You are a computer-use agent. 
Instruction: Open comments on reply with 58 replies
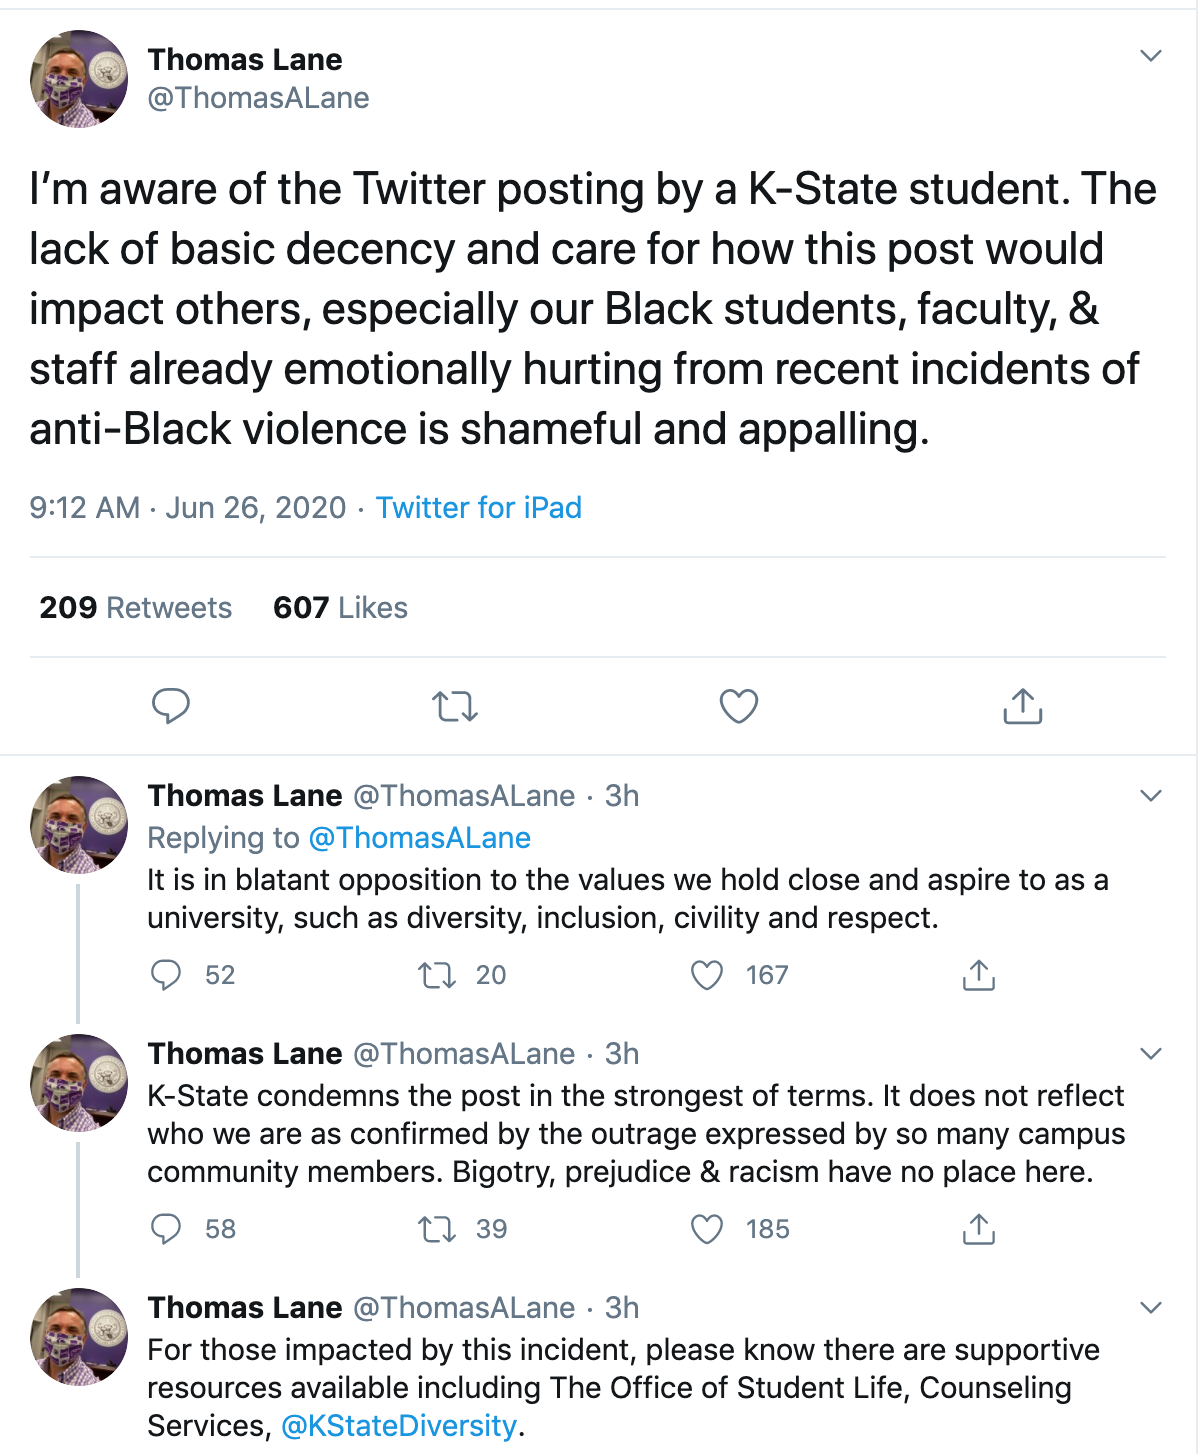click(x=166, y=1228)
